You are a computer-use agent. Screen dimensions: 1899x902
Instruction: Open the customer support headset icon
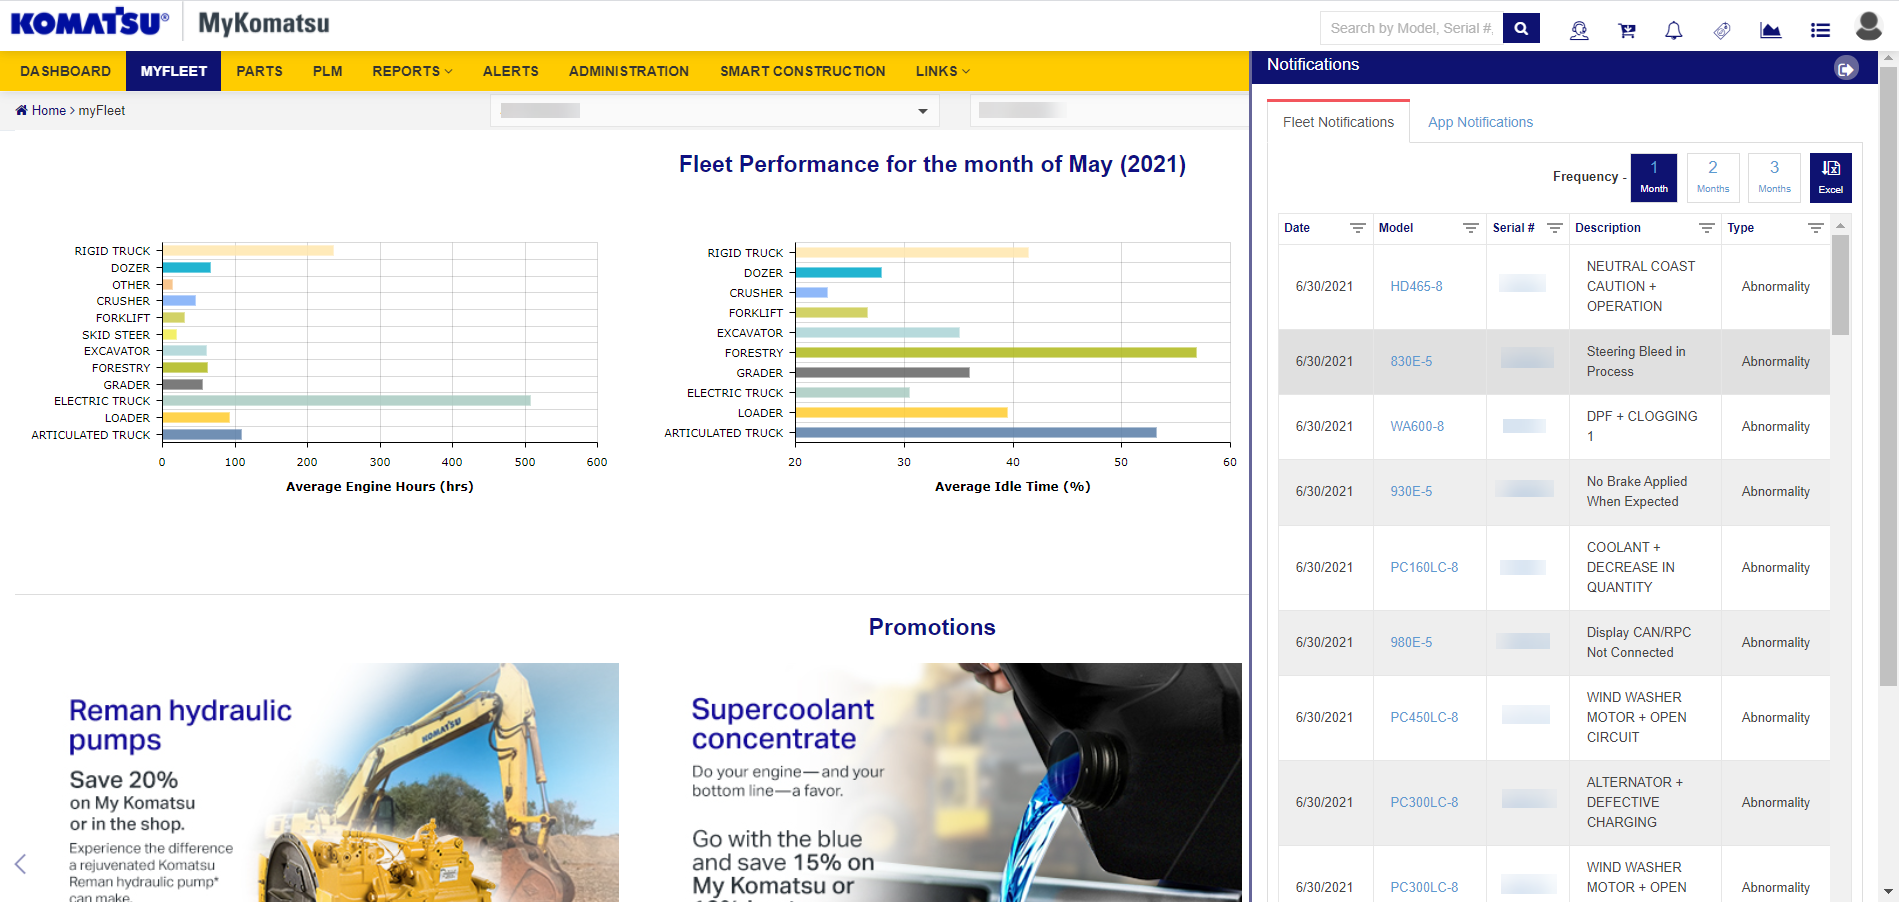(x=1579, y=30)
